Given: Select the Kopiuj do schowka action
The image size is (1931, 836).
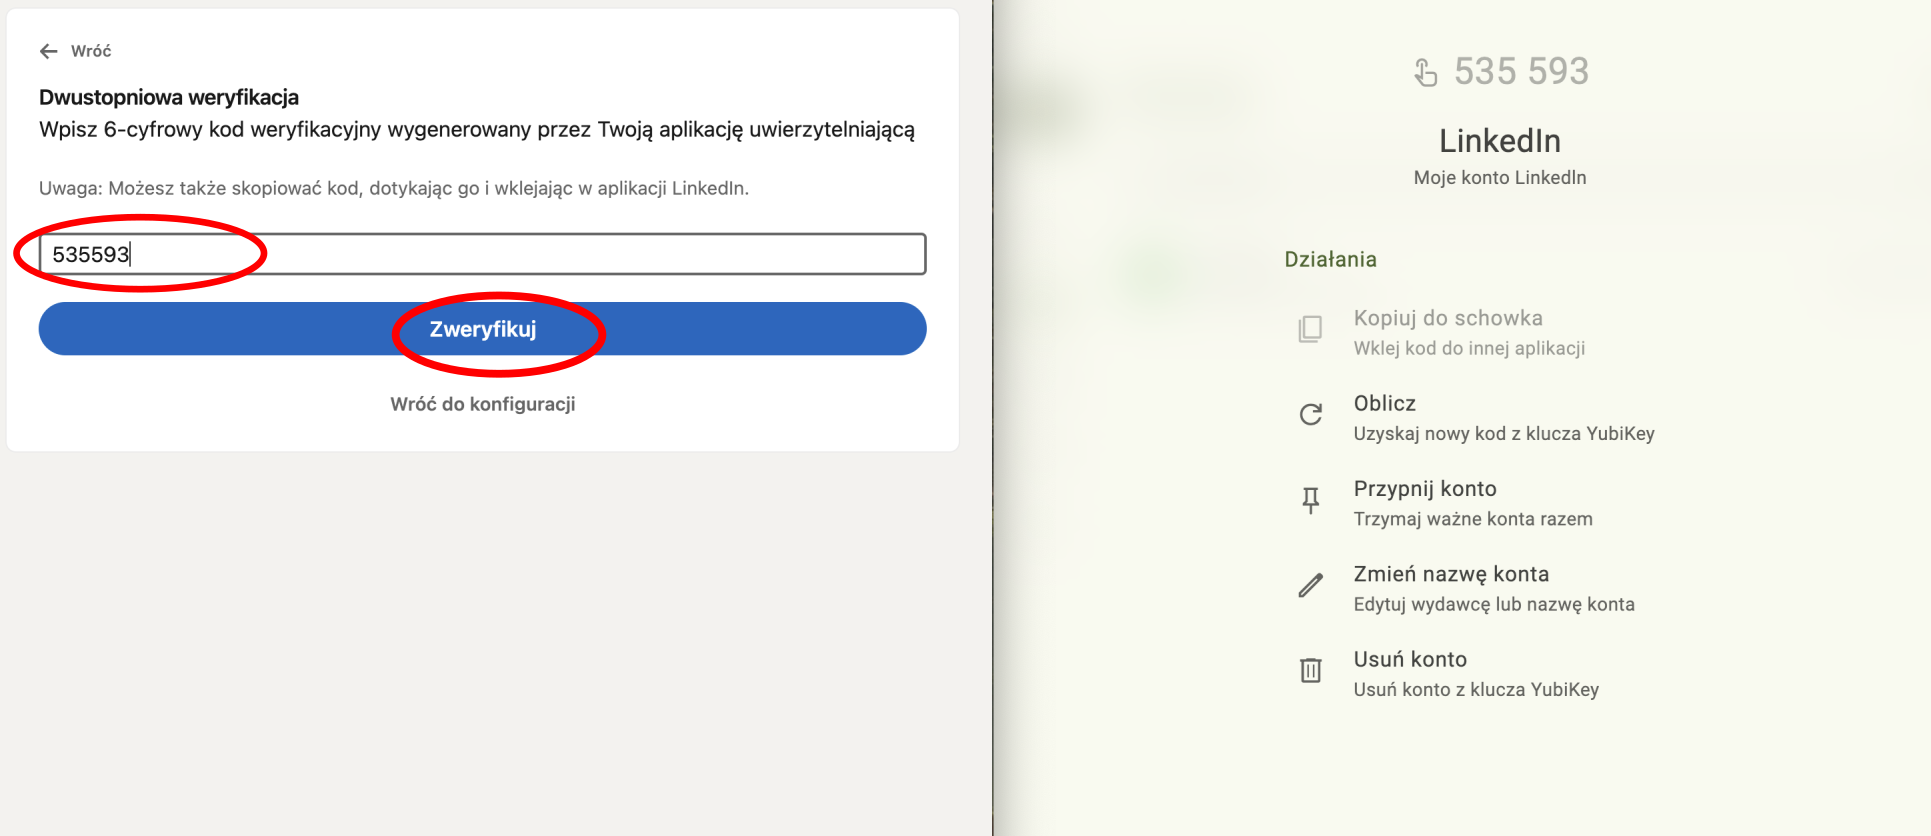Looking at the screenshot, I should tap(1447, 318).
